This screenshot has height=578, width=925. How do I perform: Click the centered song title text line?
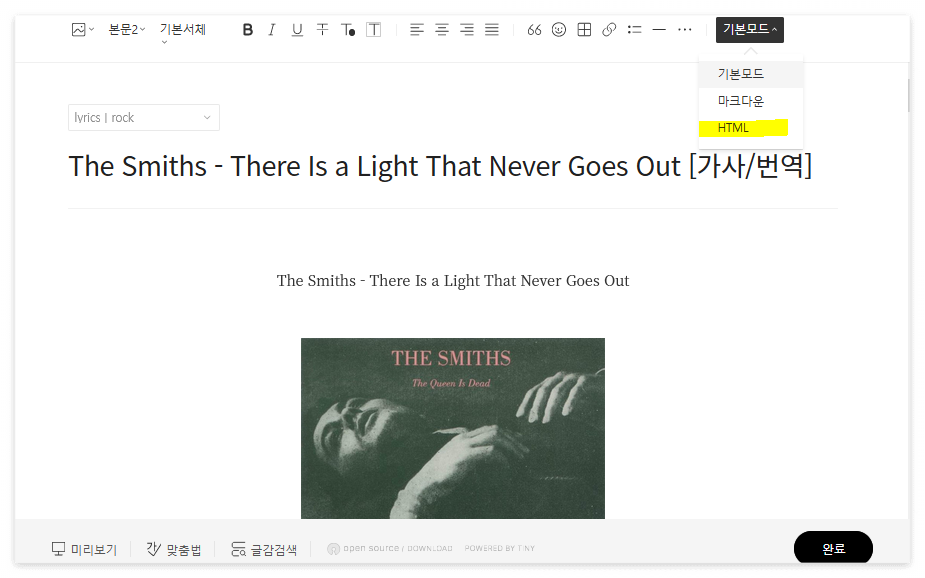coord(453,281)
